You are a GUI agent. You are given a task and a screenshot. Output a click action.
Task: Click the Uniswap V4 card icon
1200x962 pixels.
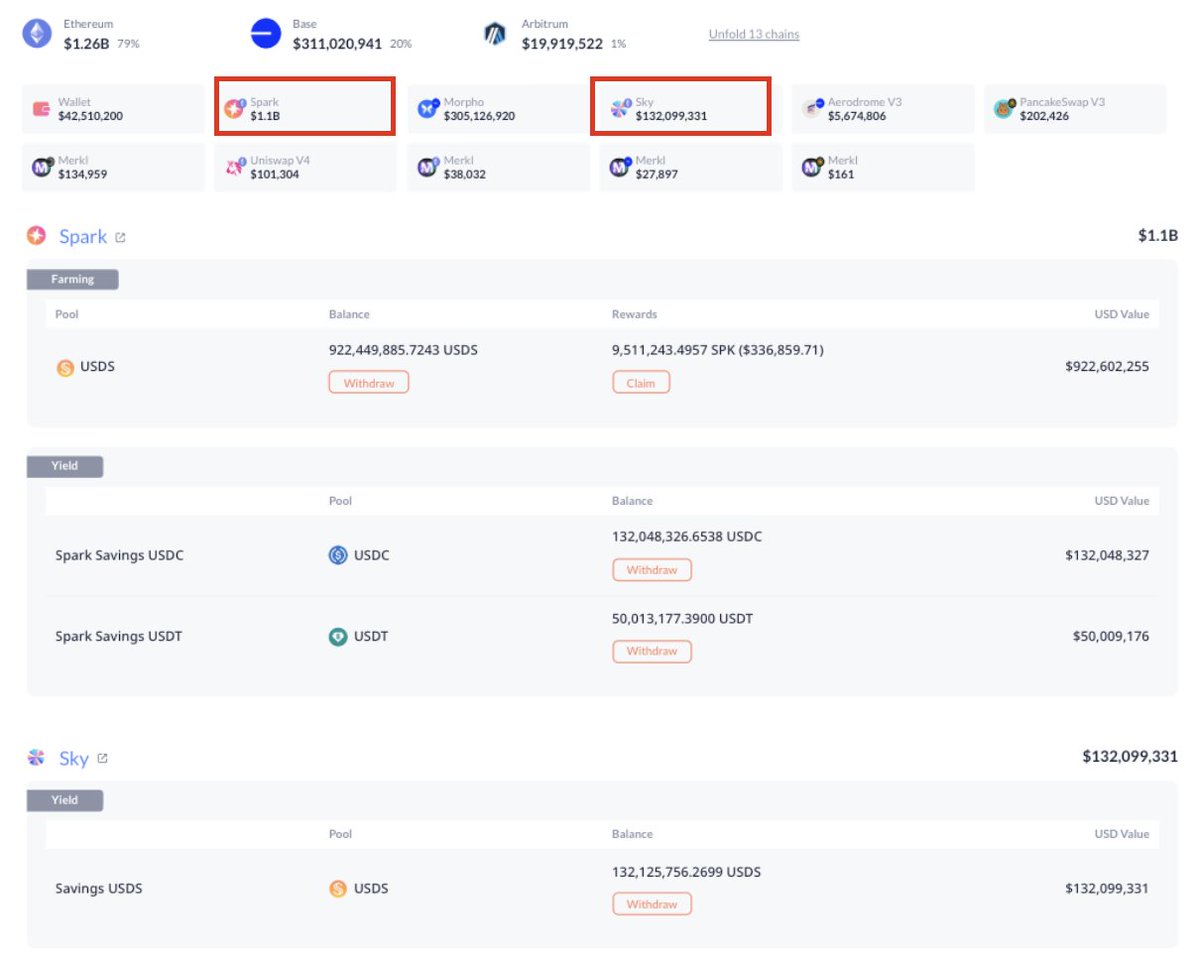(x=235, y=167)
